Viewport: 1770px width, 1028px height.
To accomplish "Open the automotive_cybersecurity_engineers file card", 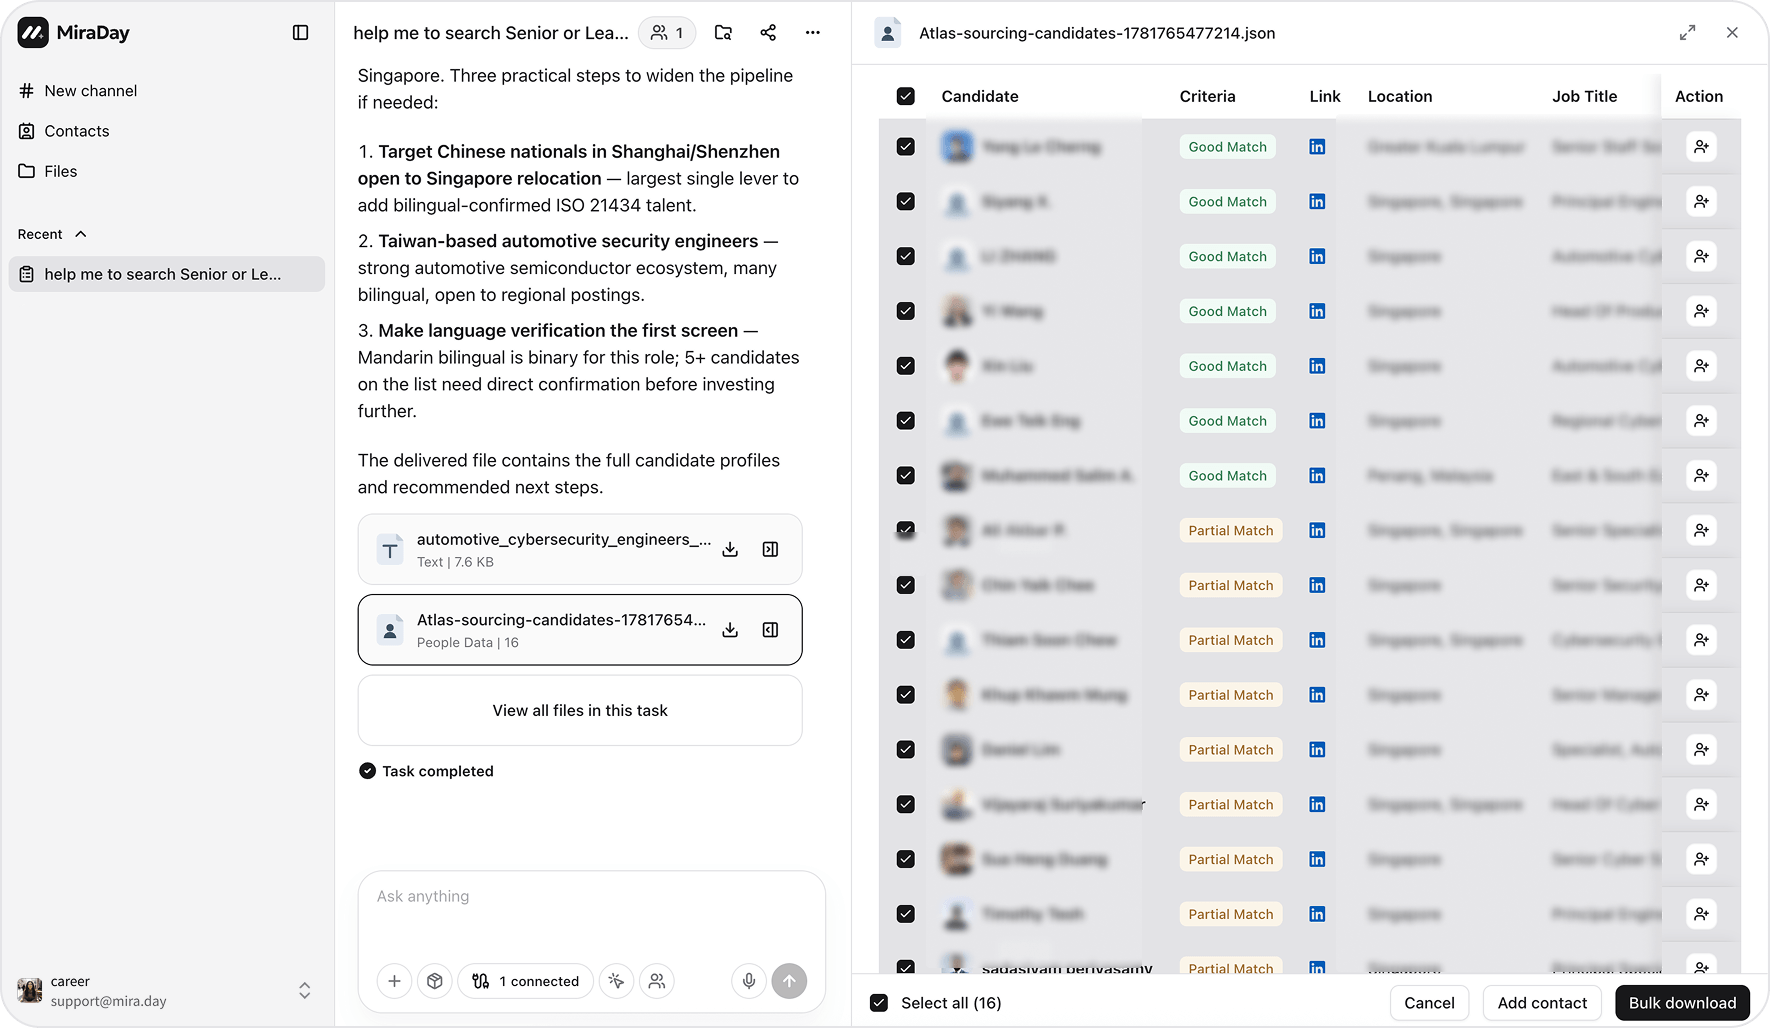I will 580,550.
